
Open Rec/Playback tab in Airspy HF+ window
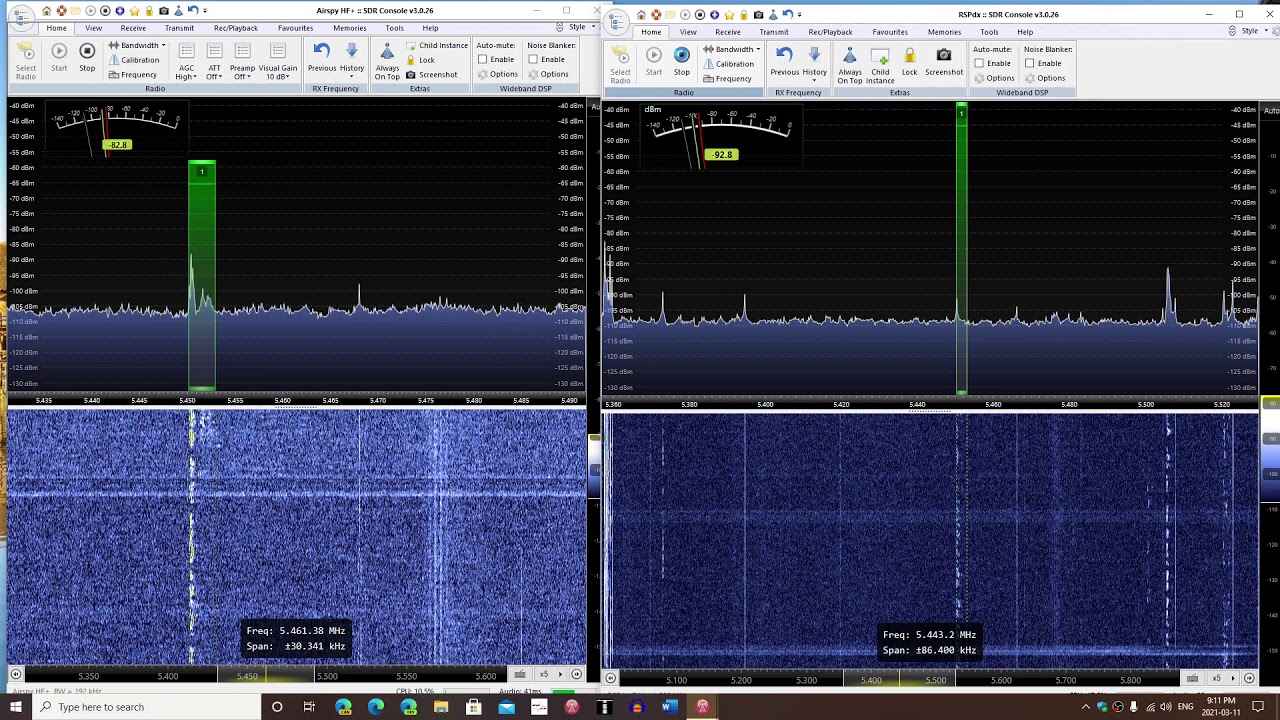[236, 28]
